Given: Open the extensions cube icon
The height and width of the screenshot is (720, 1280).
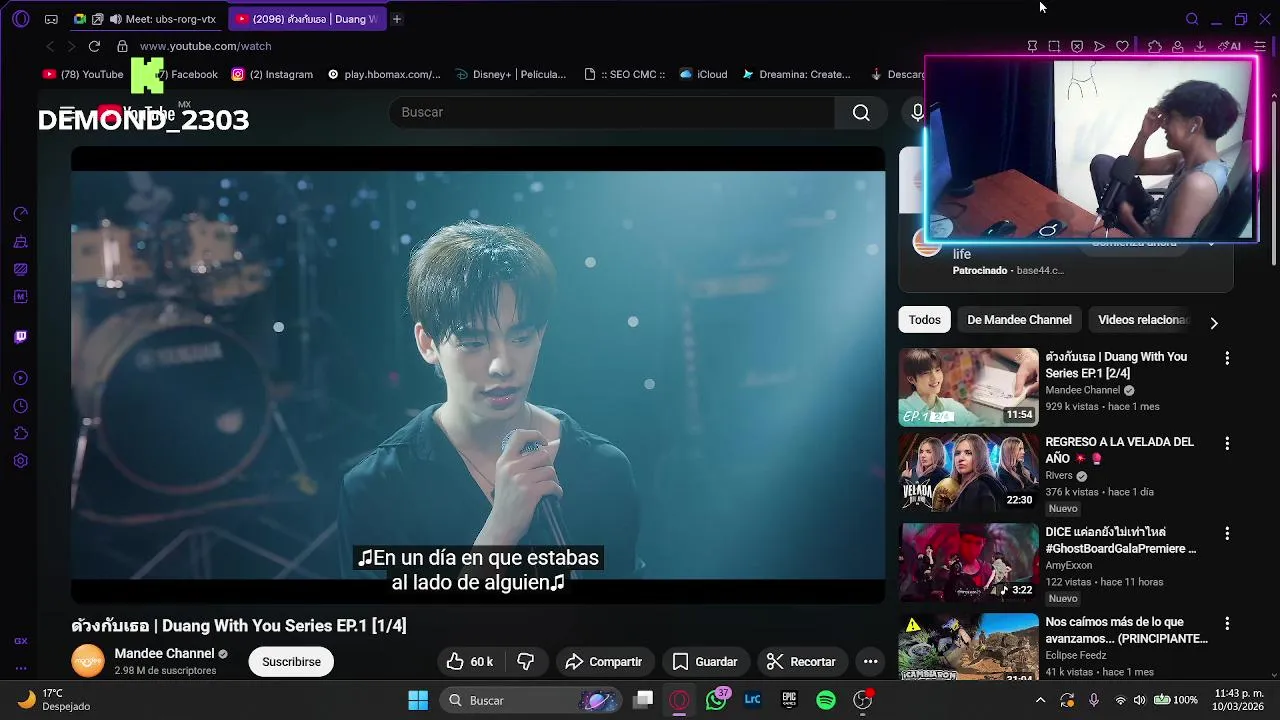Looking at the screenshot, I should click(x=1155, y=46).
